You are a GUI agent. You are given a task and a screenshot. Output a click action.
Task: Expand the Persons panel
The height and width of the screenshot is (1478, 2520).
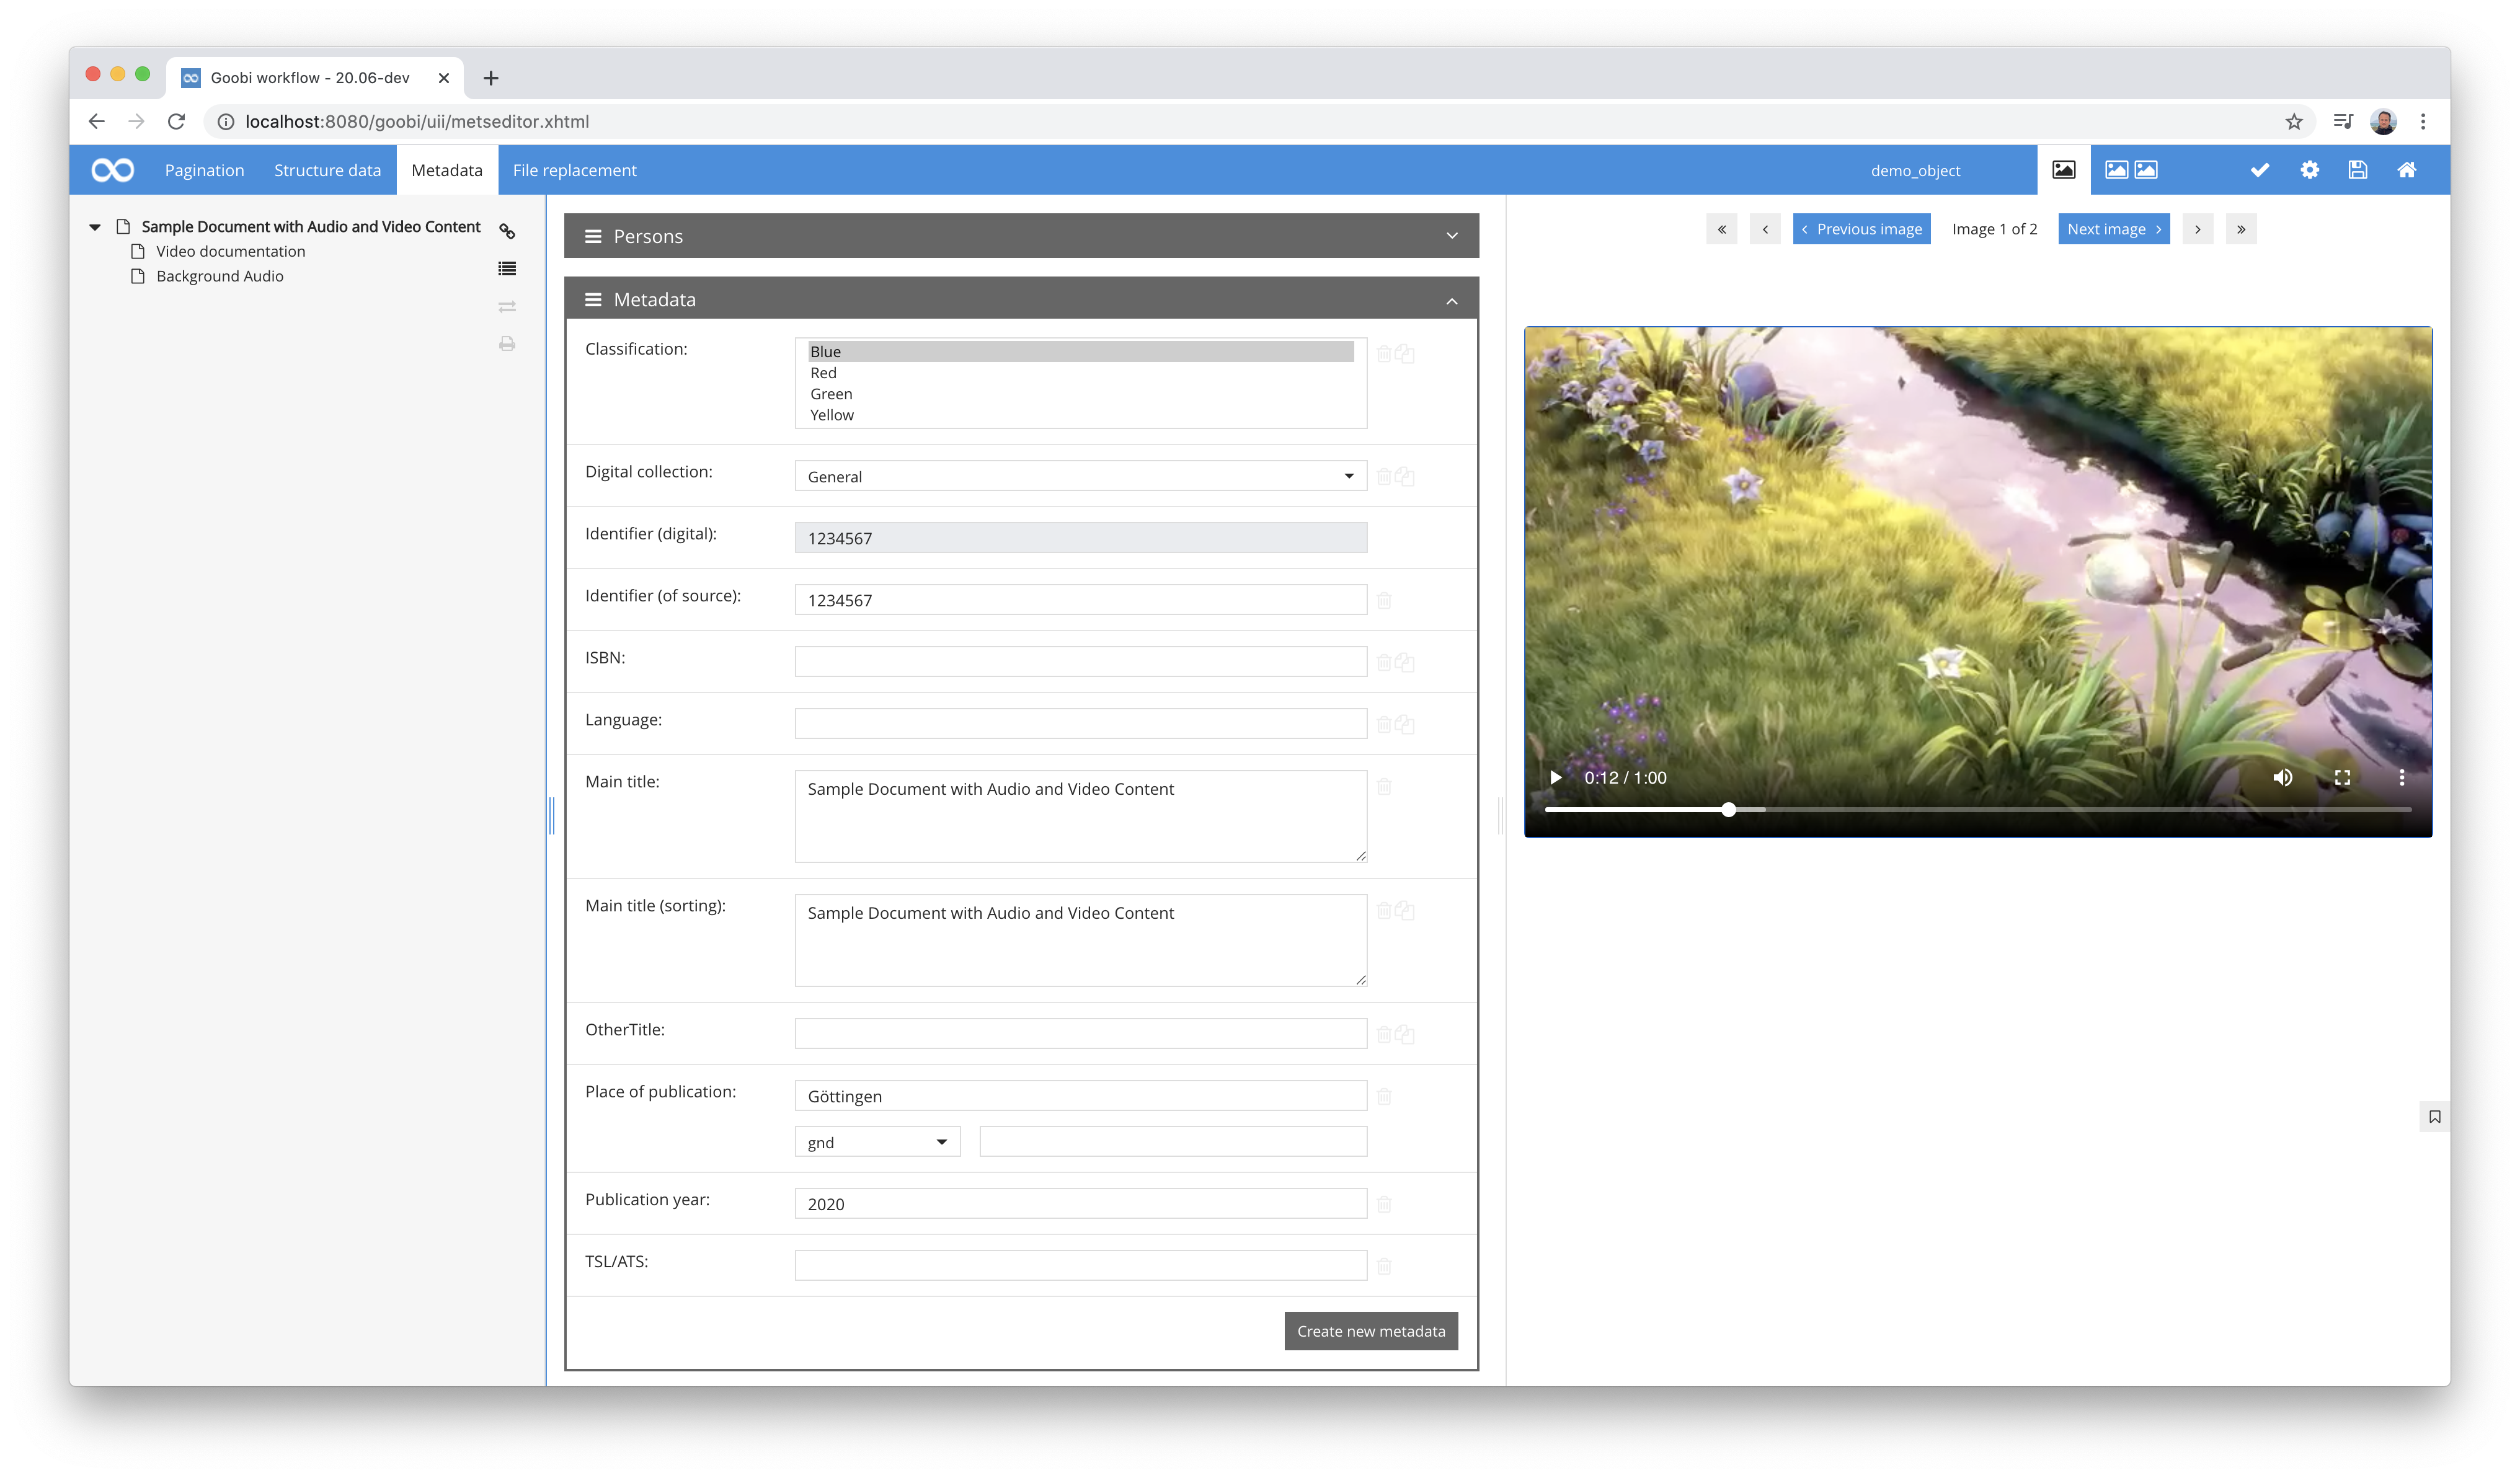pos(1021,236)
